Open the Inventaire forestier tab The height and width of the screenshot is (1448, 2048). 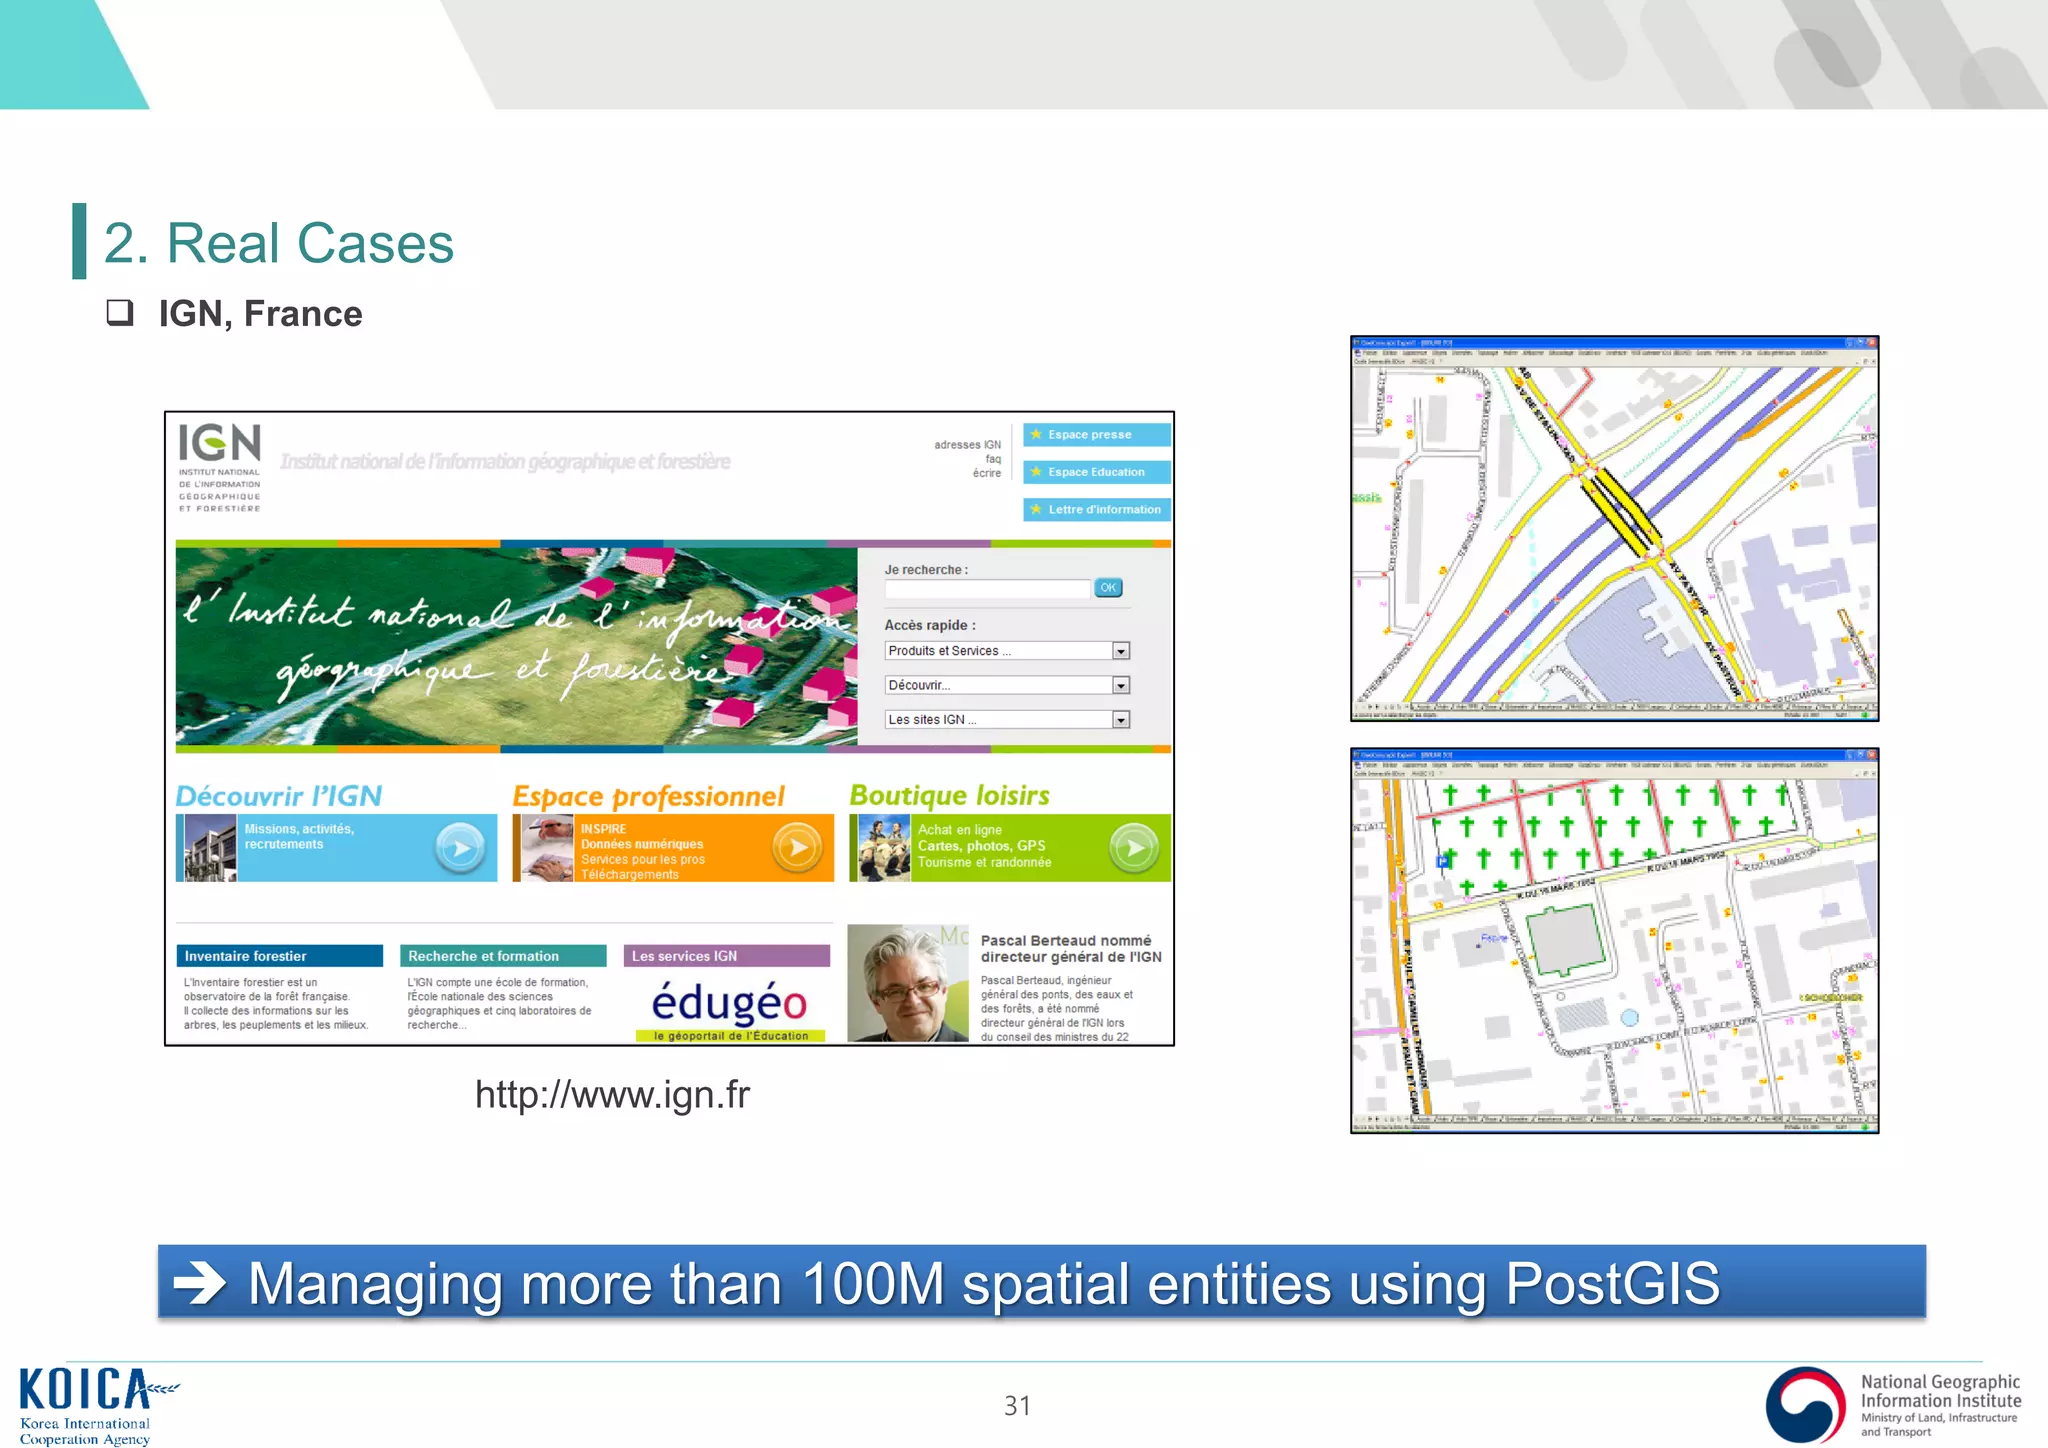tap(279, 956)
